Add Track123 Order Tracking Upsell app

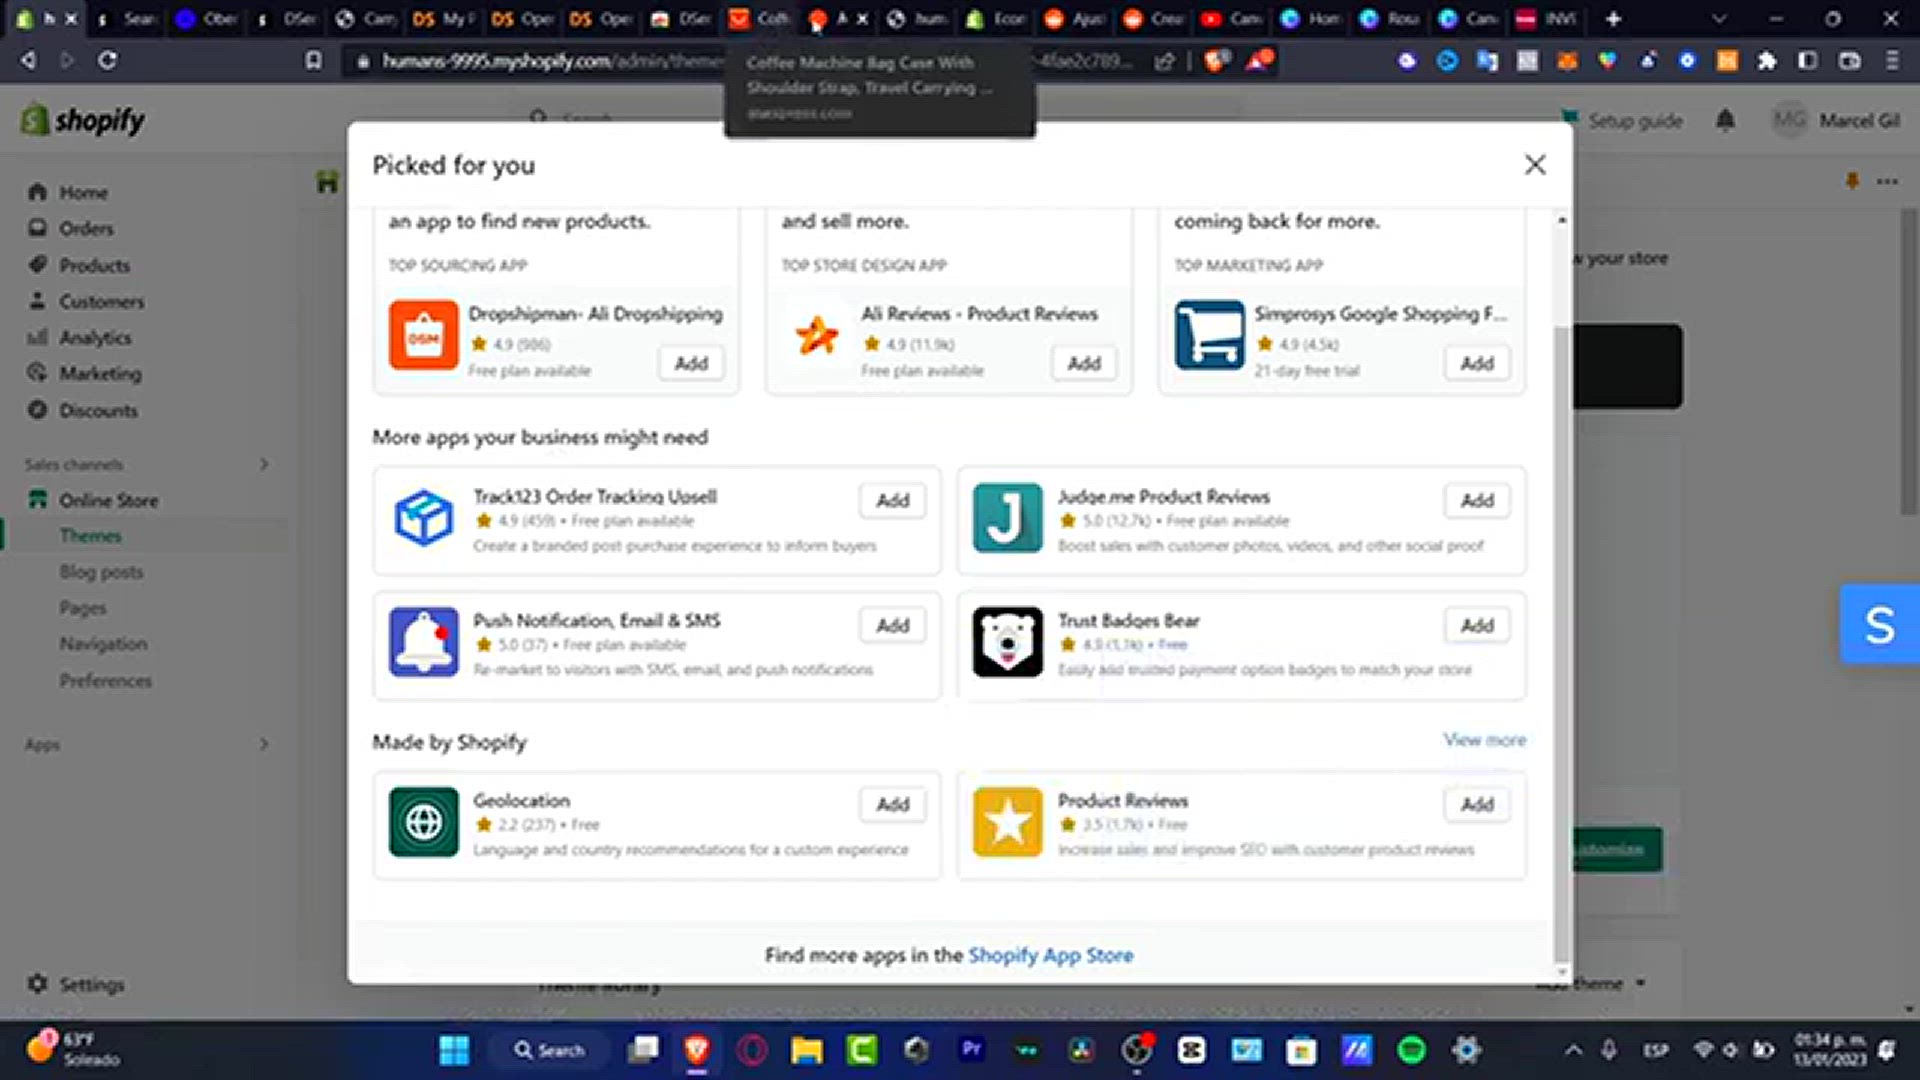point(893,500)
